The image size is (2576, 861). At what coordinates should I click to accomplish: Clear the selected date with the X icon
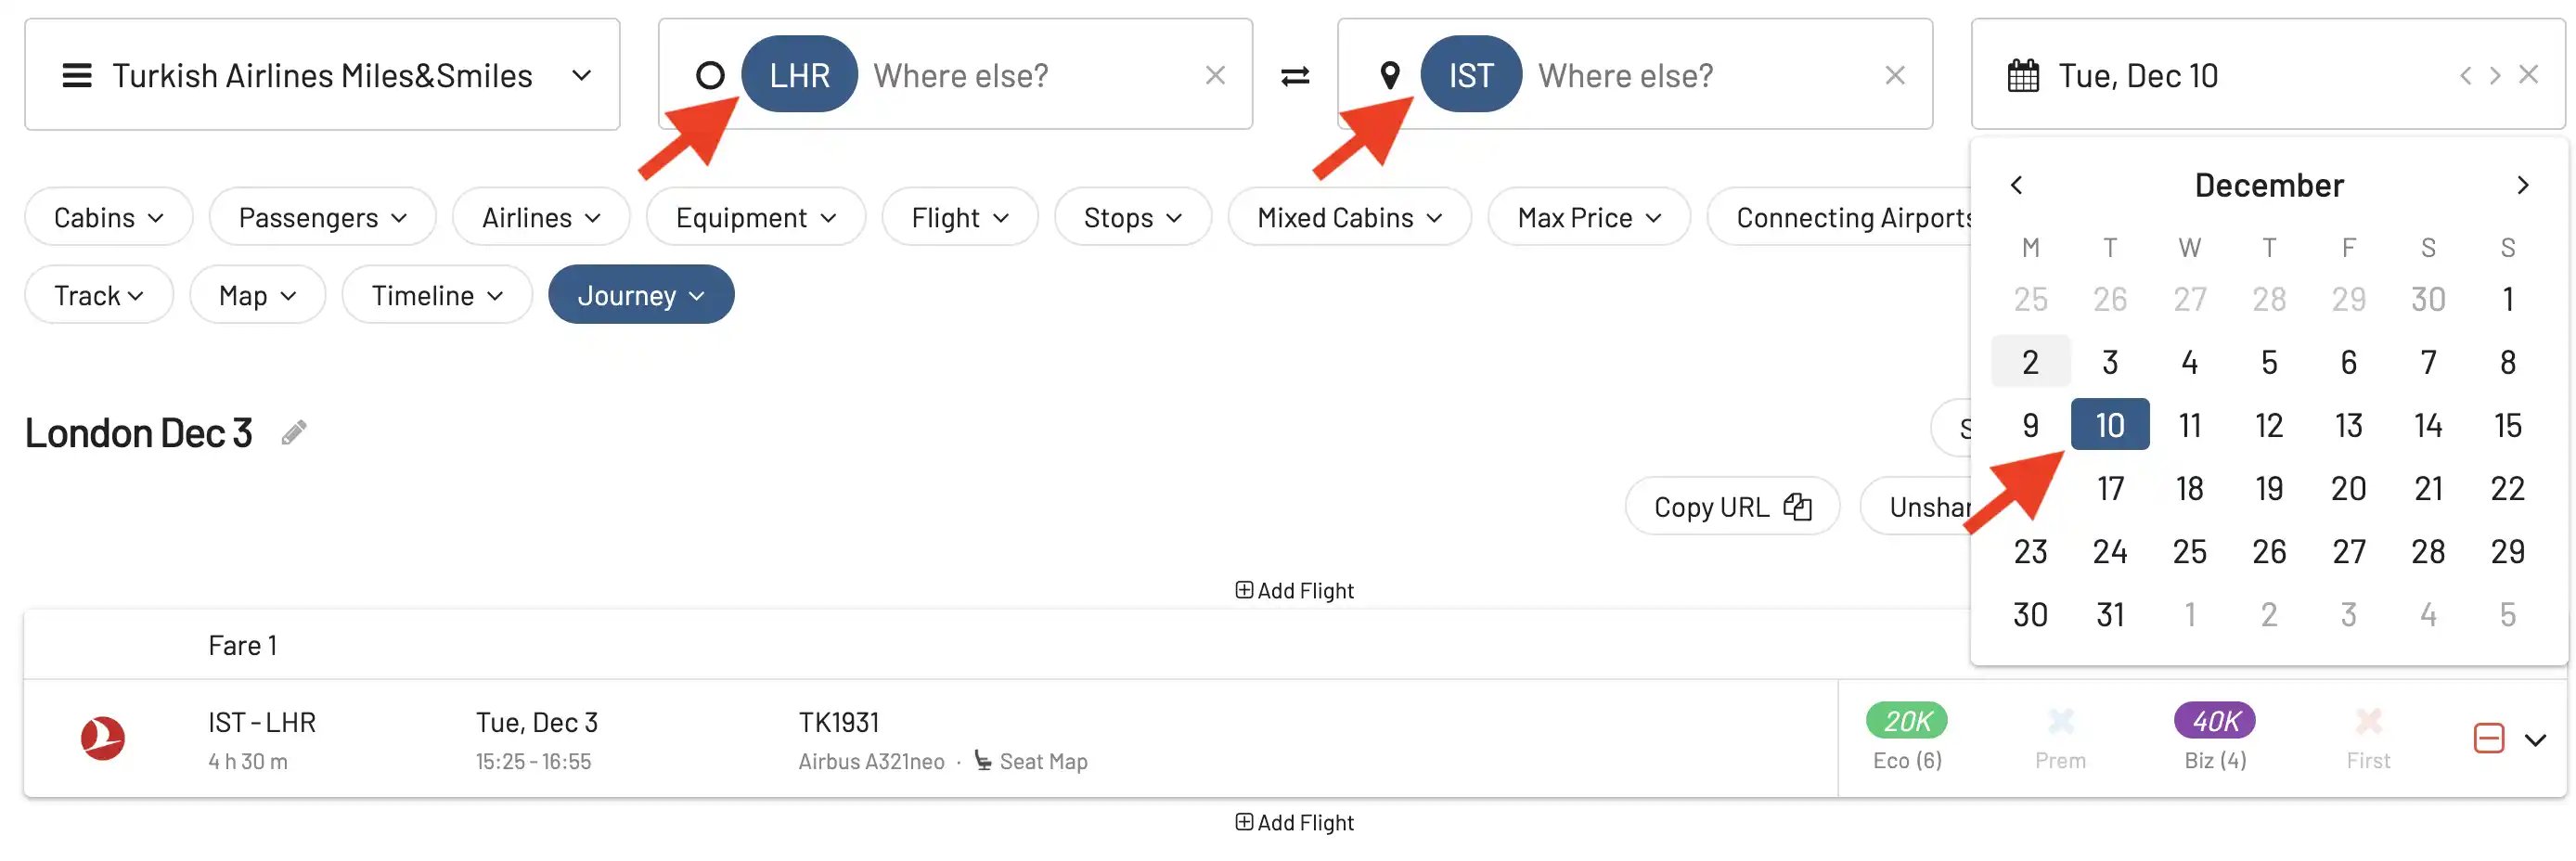[2528, 75]
